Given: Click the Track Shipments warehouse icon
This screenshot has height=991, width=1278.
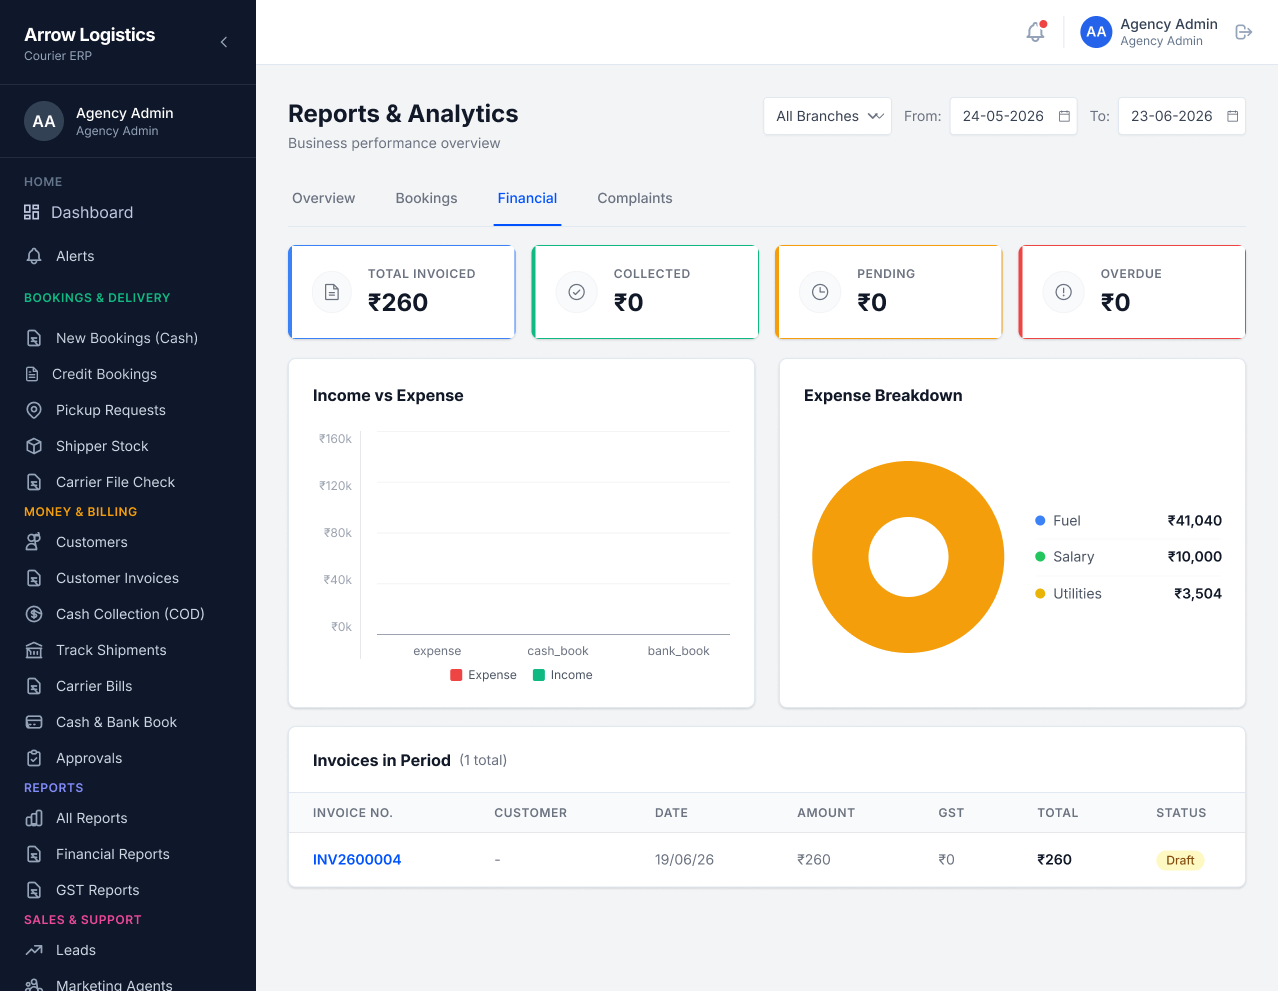Looking at the screenshot, I should point(34,650).
